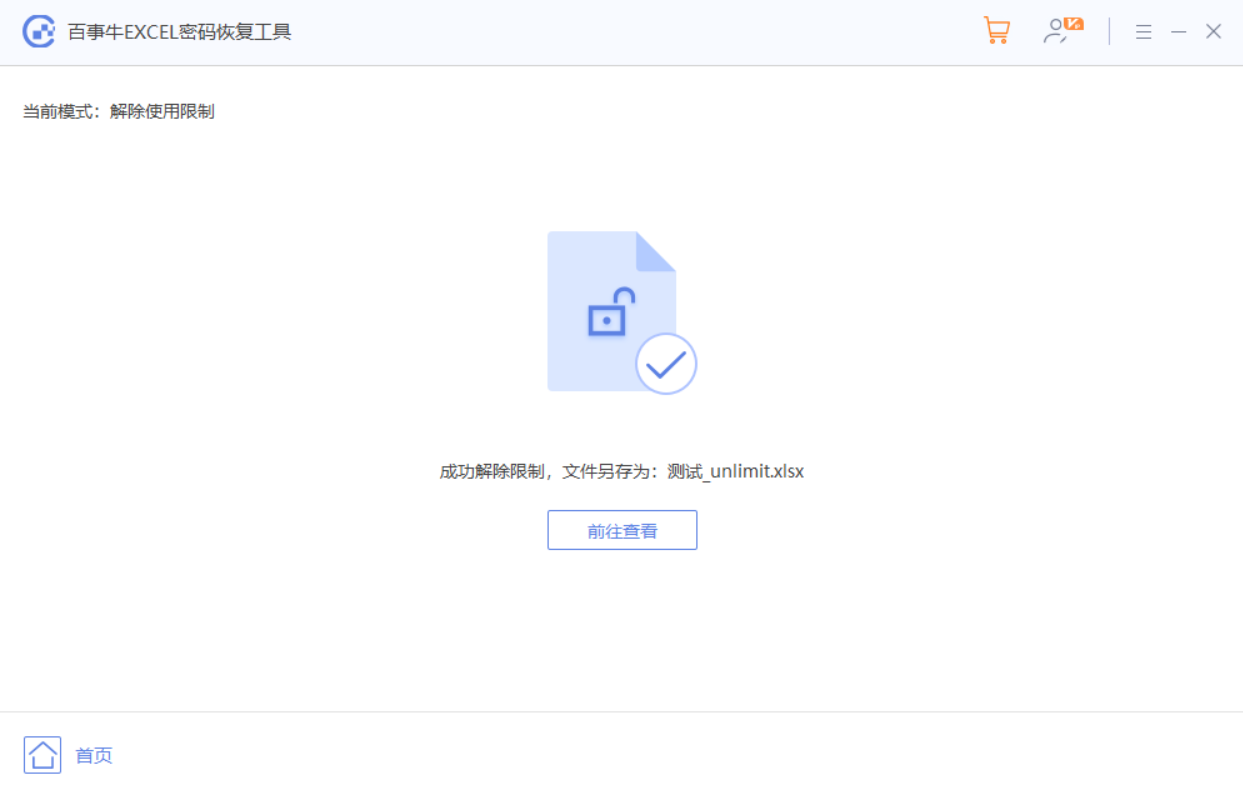Click the unlocked file success icon

pos(621,312)
